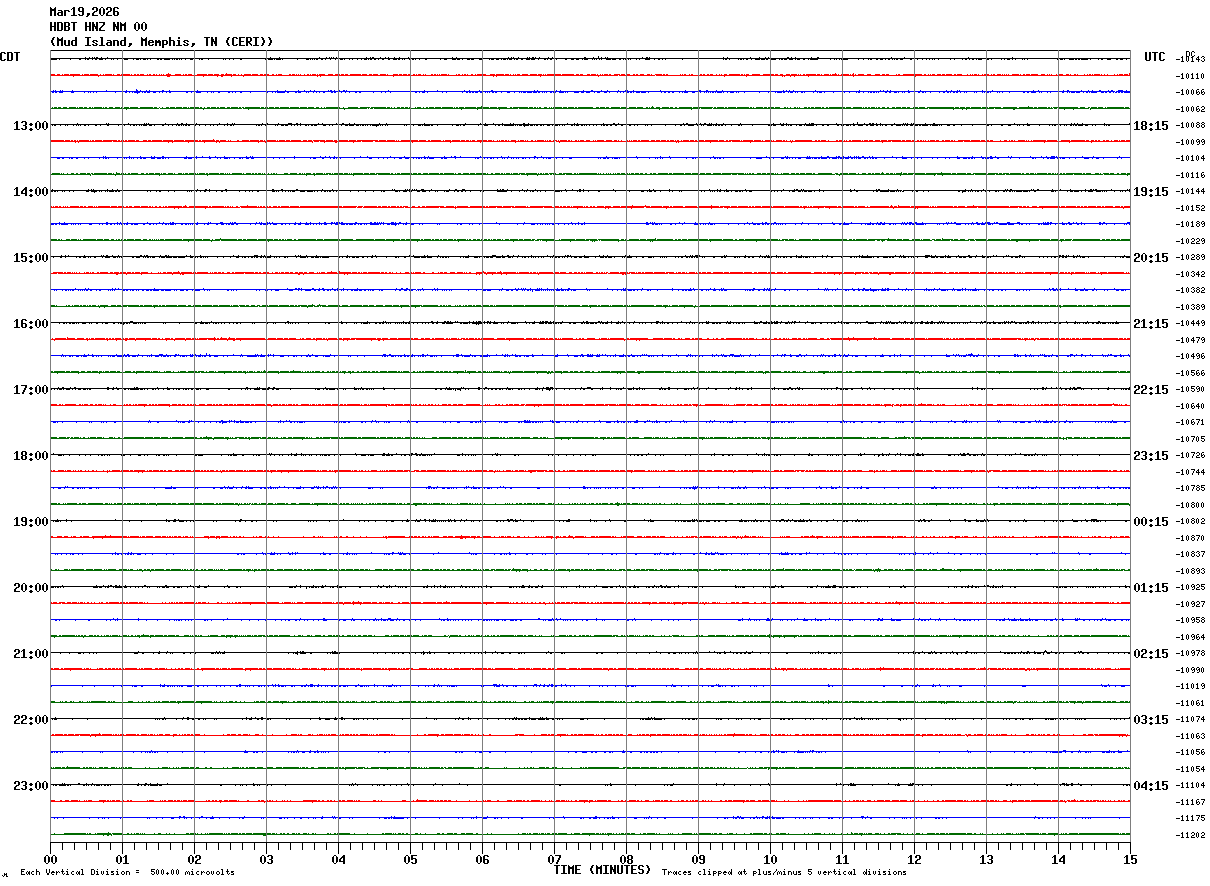Click the 00:15 UTC time label
1210x886 pixels.
(1151, 522)
